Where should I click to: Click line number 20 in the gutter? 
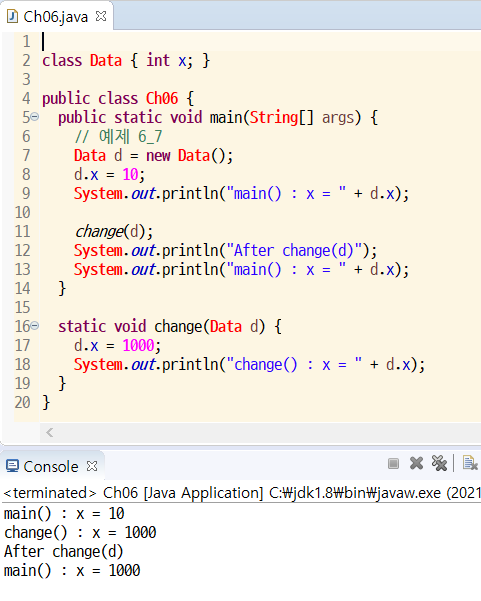pyautogui.click(x=23, y=402)
